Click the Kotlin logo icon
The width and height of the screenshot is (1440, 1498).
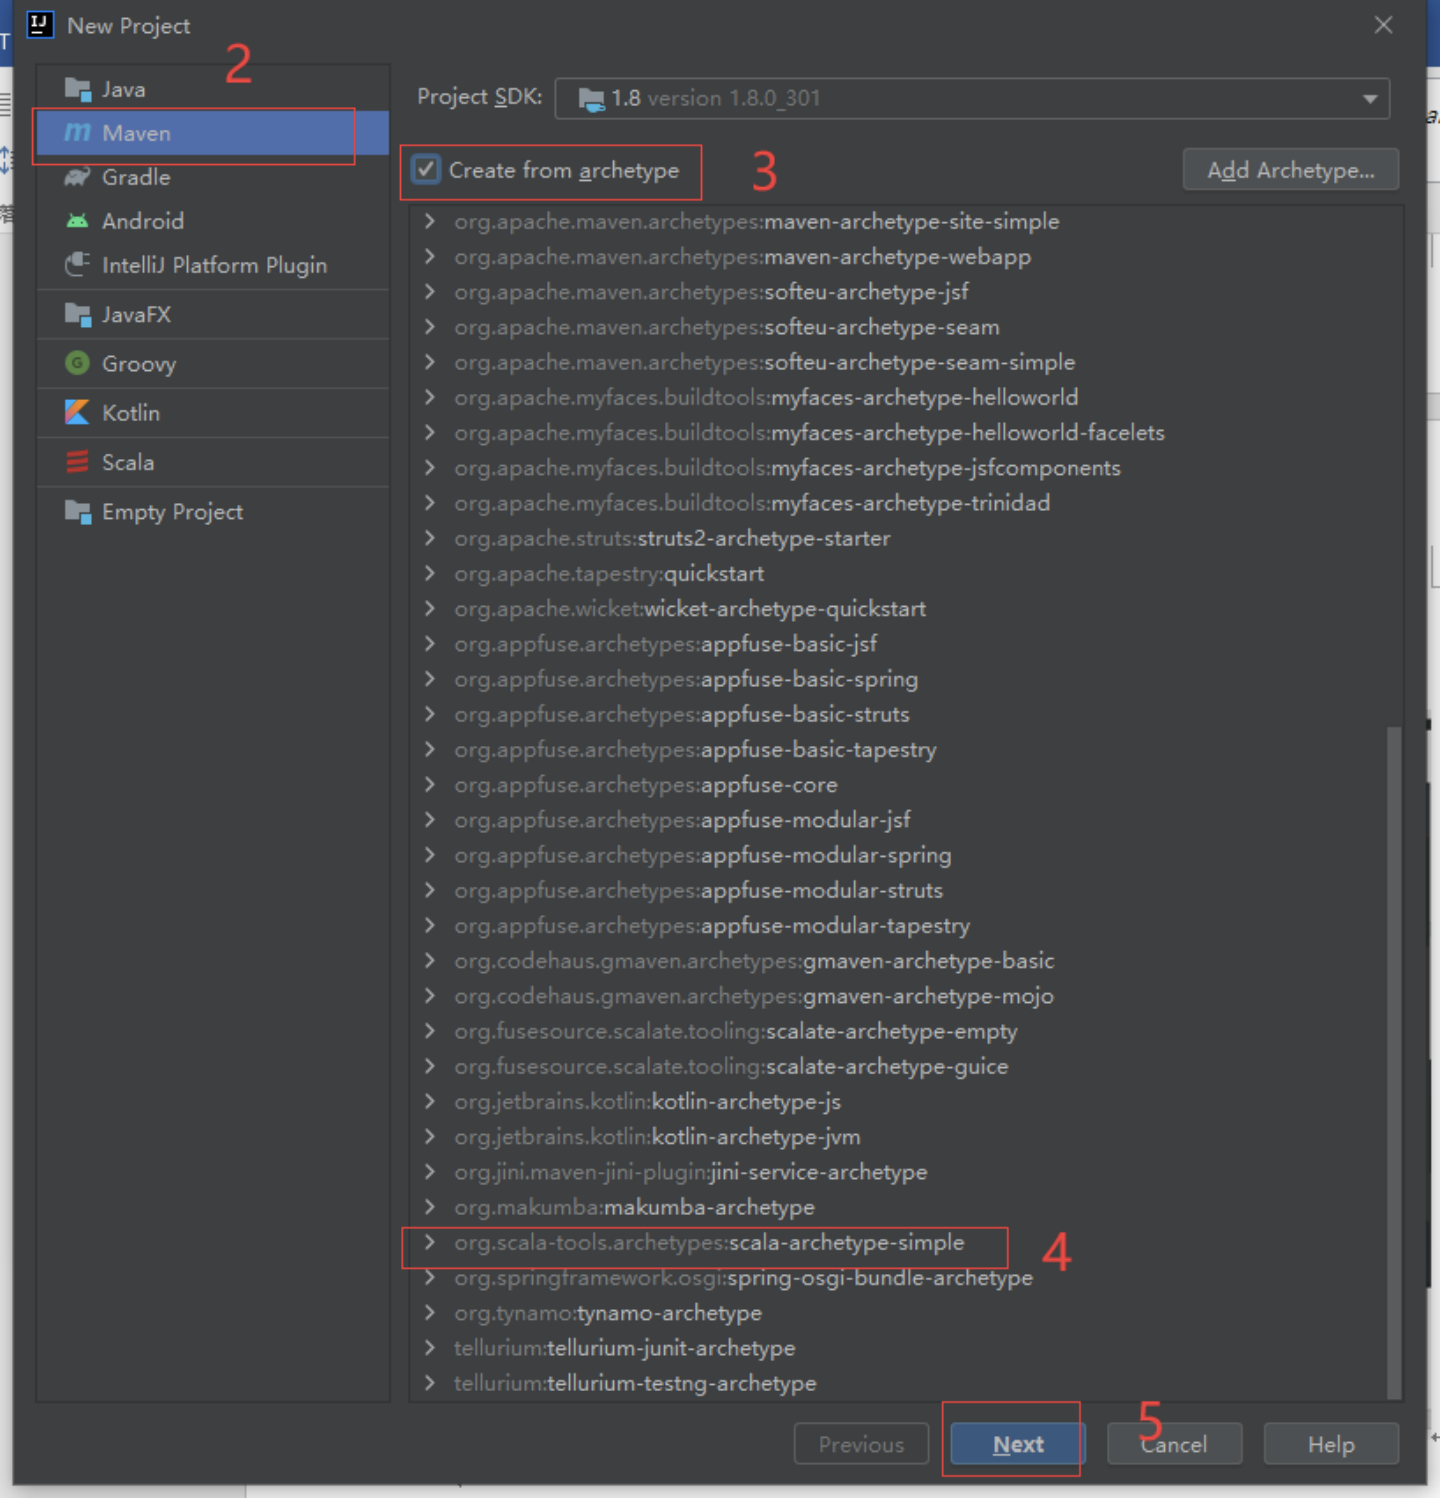(x=77, y=413)
